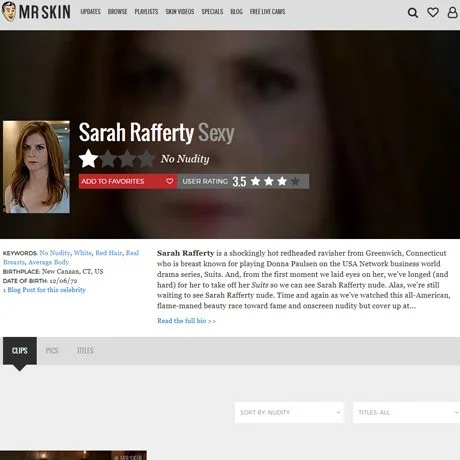Click heart icon in Add to Favorites
The height and width of the screenshot is (460, 460).
(169, 181)
